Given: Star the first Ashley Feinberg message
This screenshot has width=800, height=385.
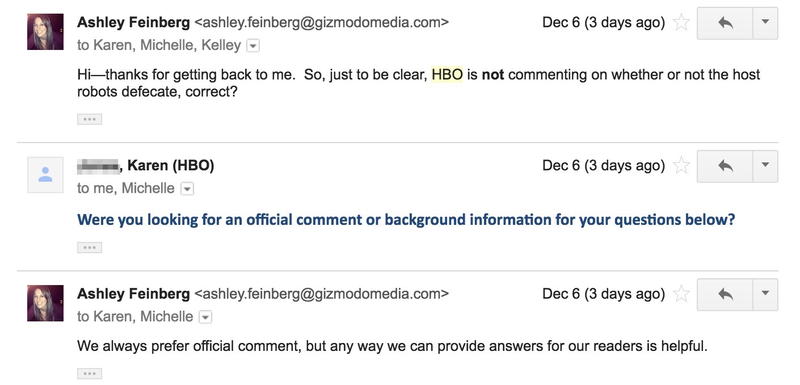Looking at the screenshot, I should pyautogui.click(x=681, y=22).
